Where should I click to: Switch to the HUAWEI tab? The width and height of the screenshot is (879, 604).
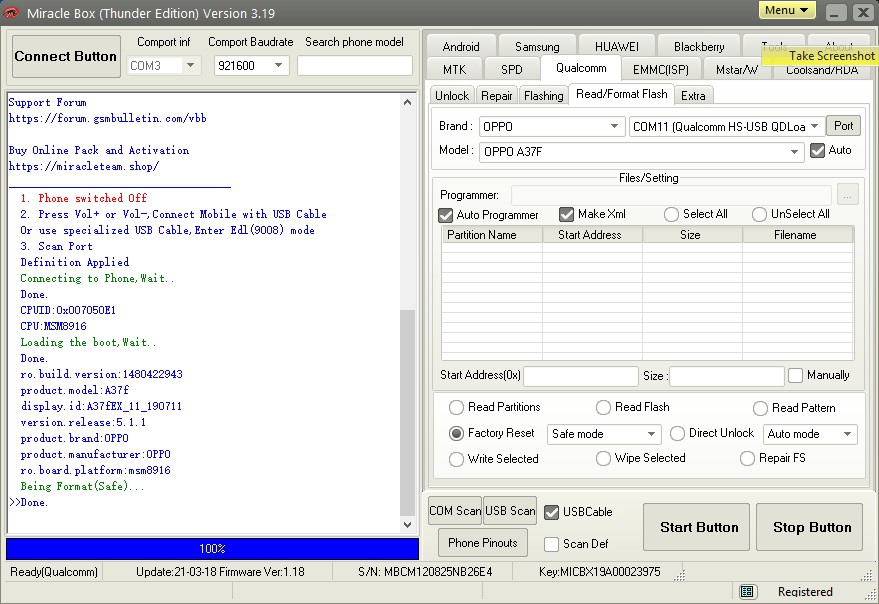pyautogui.click(x=617, y=47)
